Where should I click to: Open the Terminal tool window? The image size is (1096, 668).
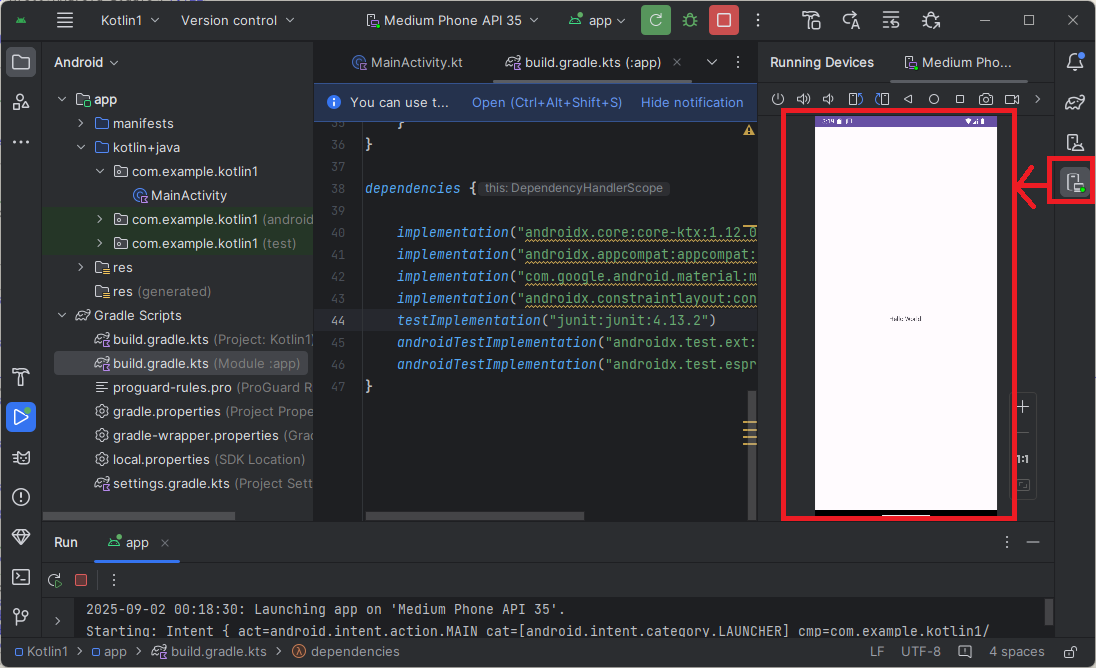tap(21, 577)
